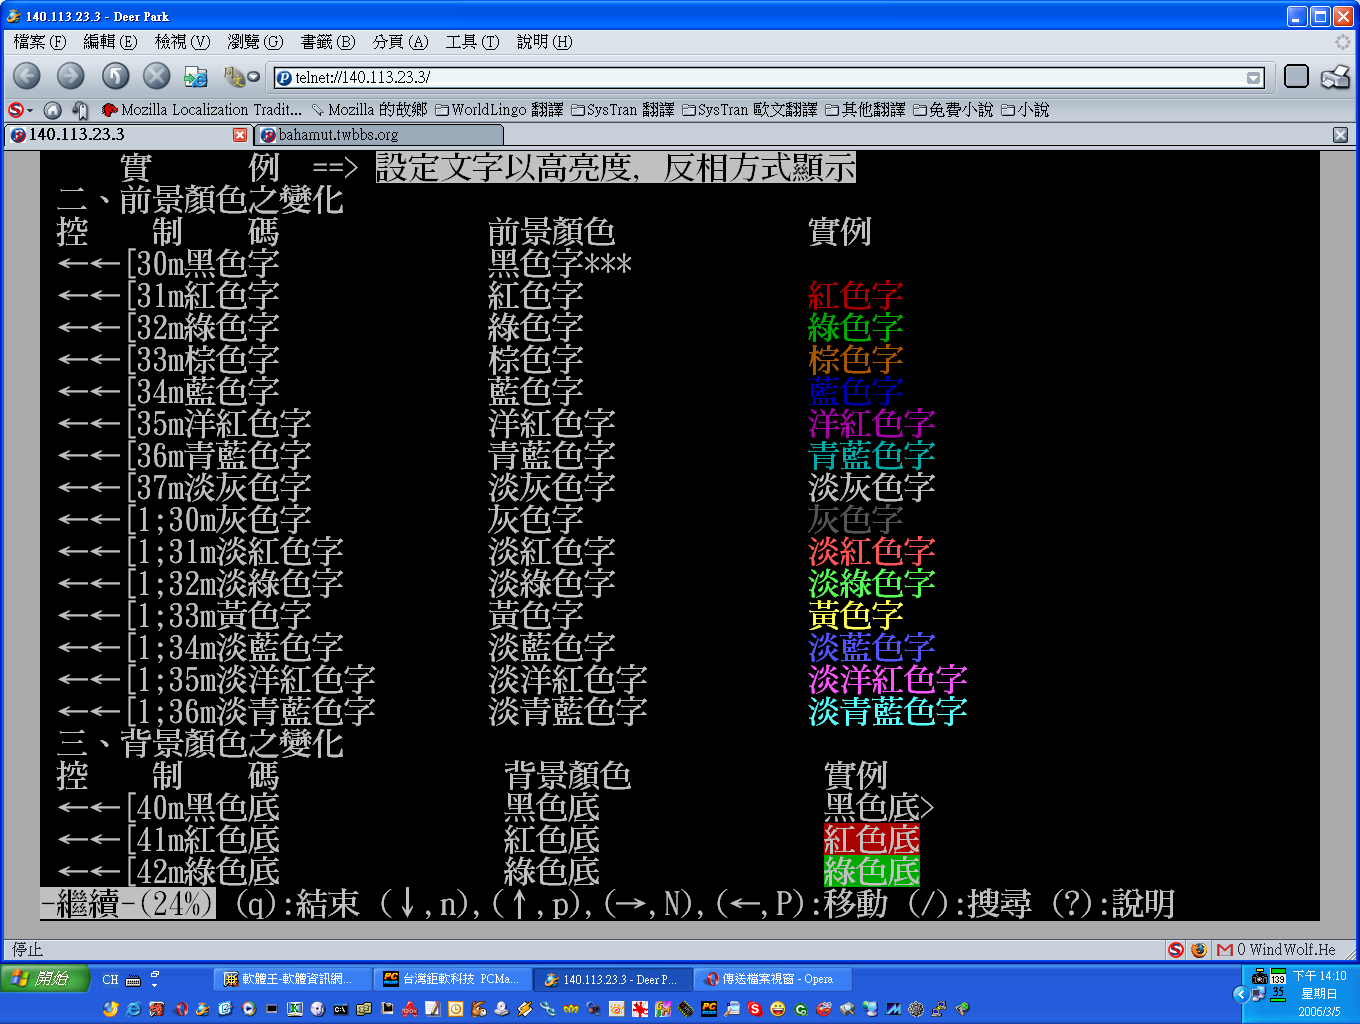Click the Stop loading button
Viewport: 1360px width, 1024px height.
[x=157, y=76]
